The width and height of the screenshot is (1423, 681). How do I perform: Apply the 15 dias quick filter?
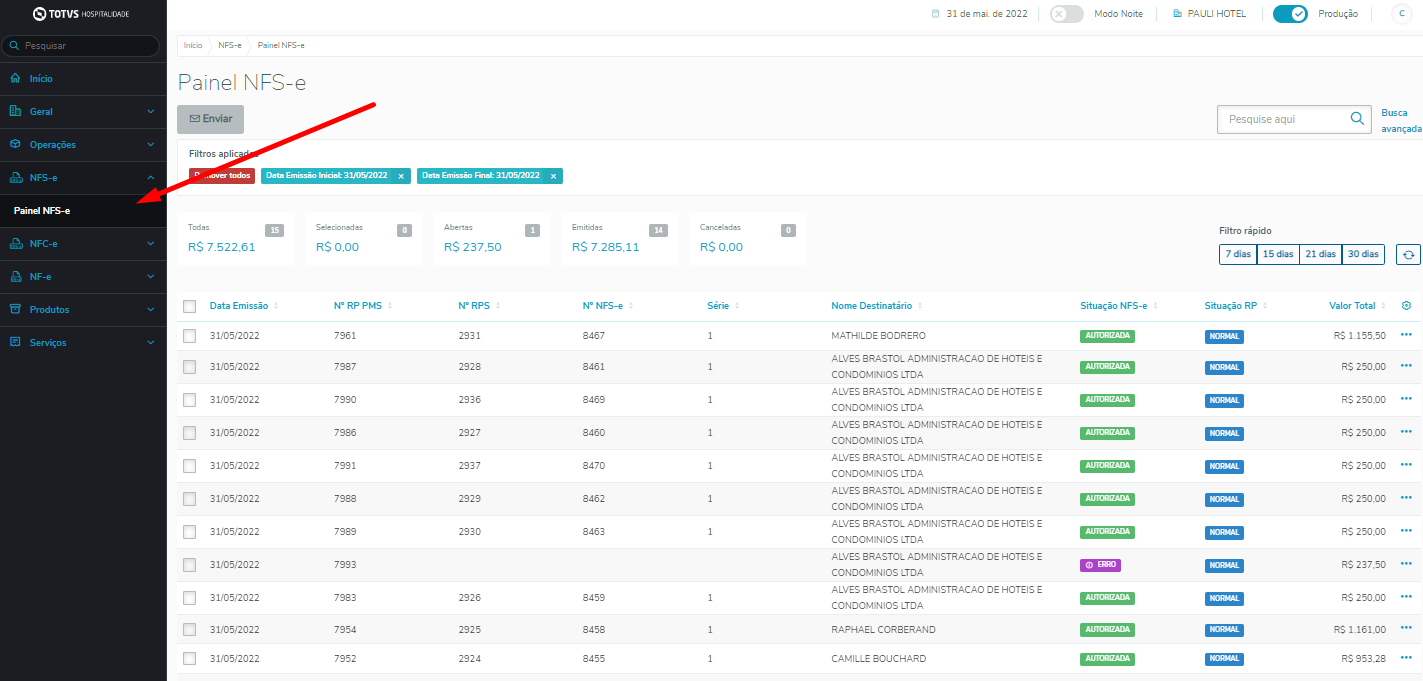tap(1278, 254)
